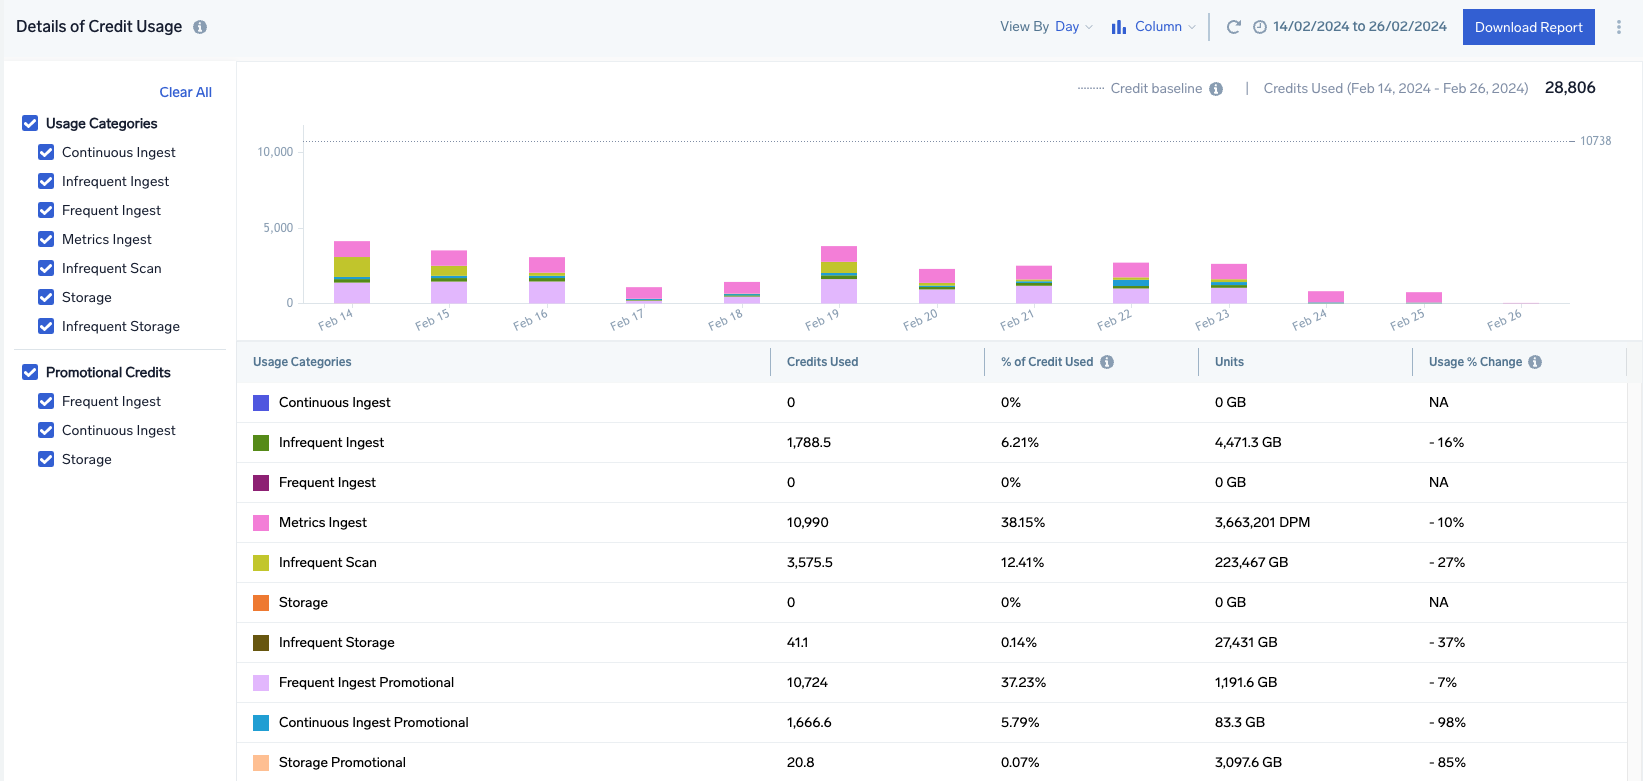Click the Units column header
1643x781 pixels.
pyautogui.click(x=1229, y=362)
